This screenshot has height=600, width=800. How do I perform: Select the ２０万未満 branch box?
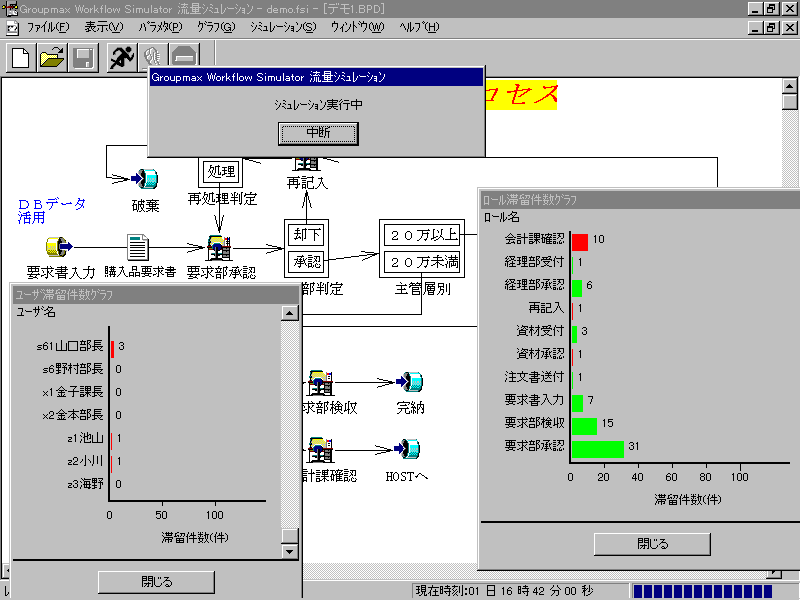pos(422,262)
